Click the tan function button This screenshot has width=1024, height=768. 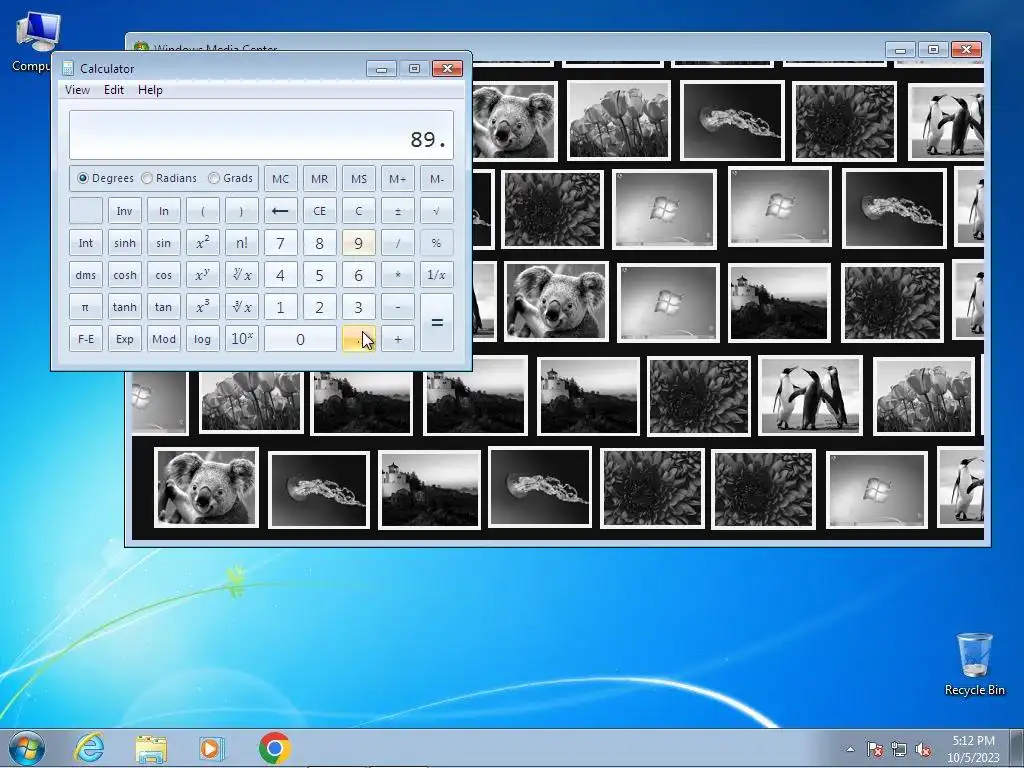(x=163, y=307)
